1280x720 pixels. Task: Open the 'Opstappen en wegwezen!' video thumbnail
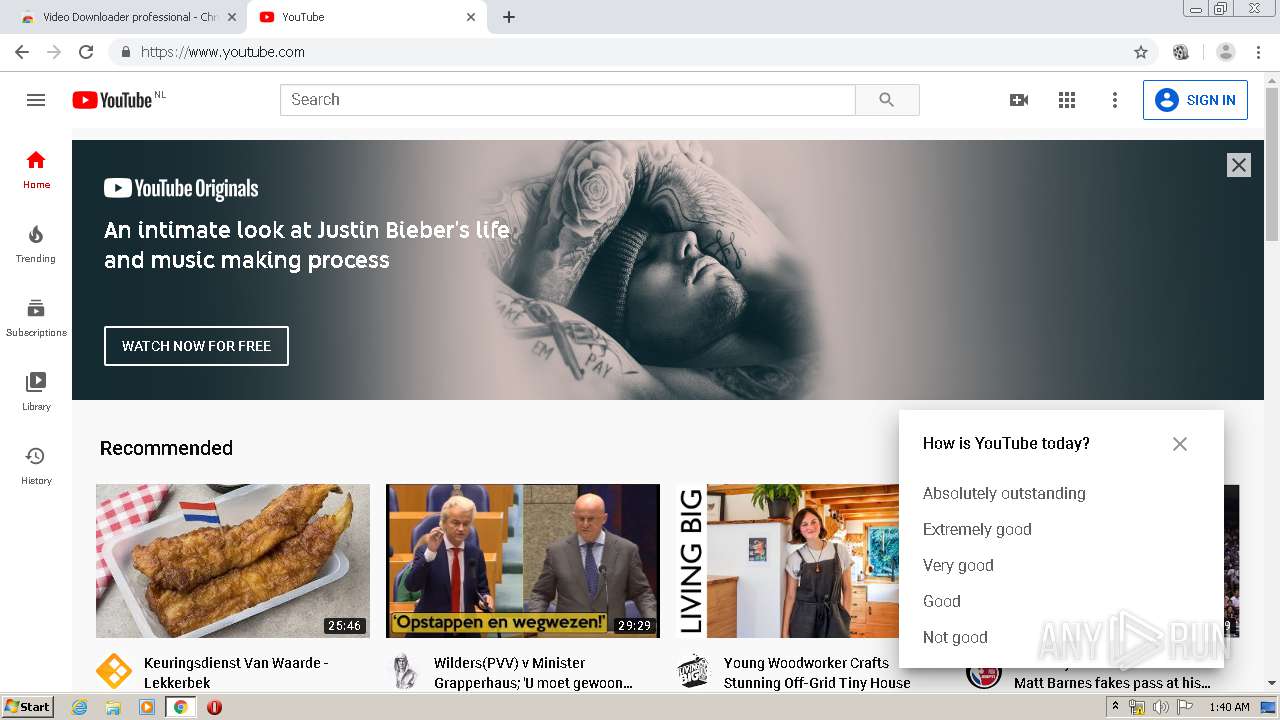(x=523, y=561)
